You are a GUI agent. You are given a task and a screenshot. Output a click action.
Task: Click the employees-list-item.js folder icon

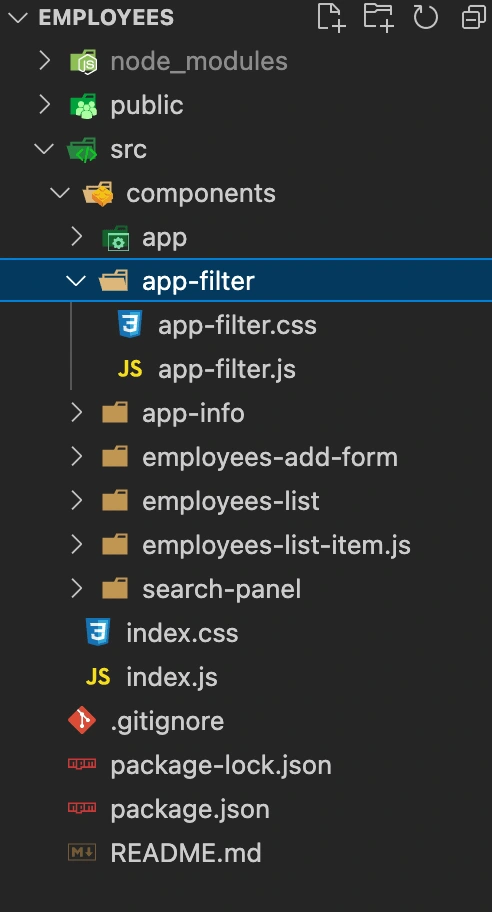point(115,545)
